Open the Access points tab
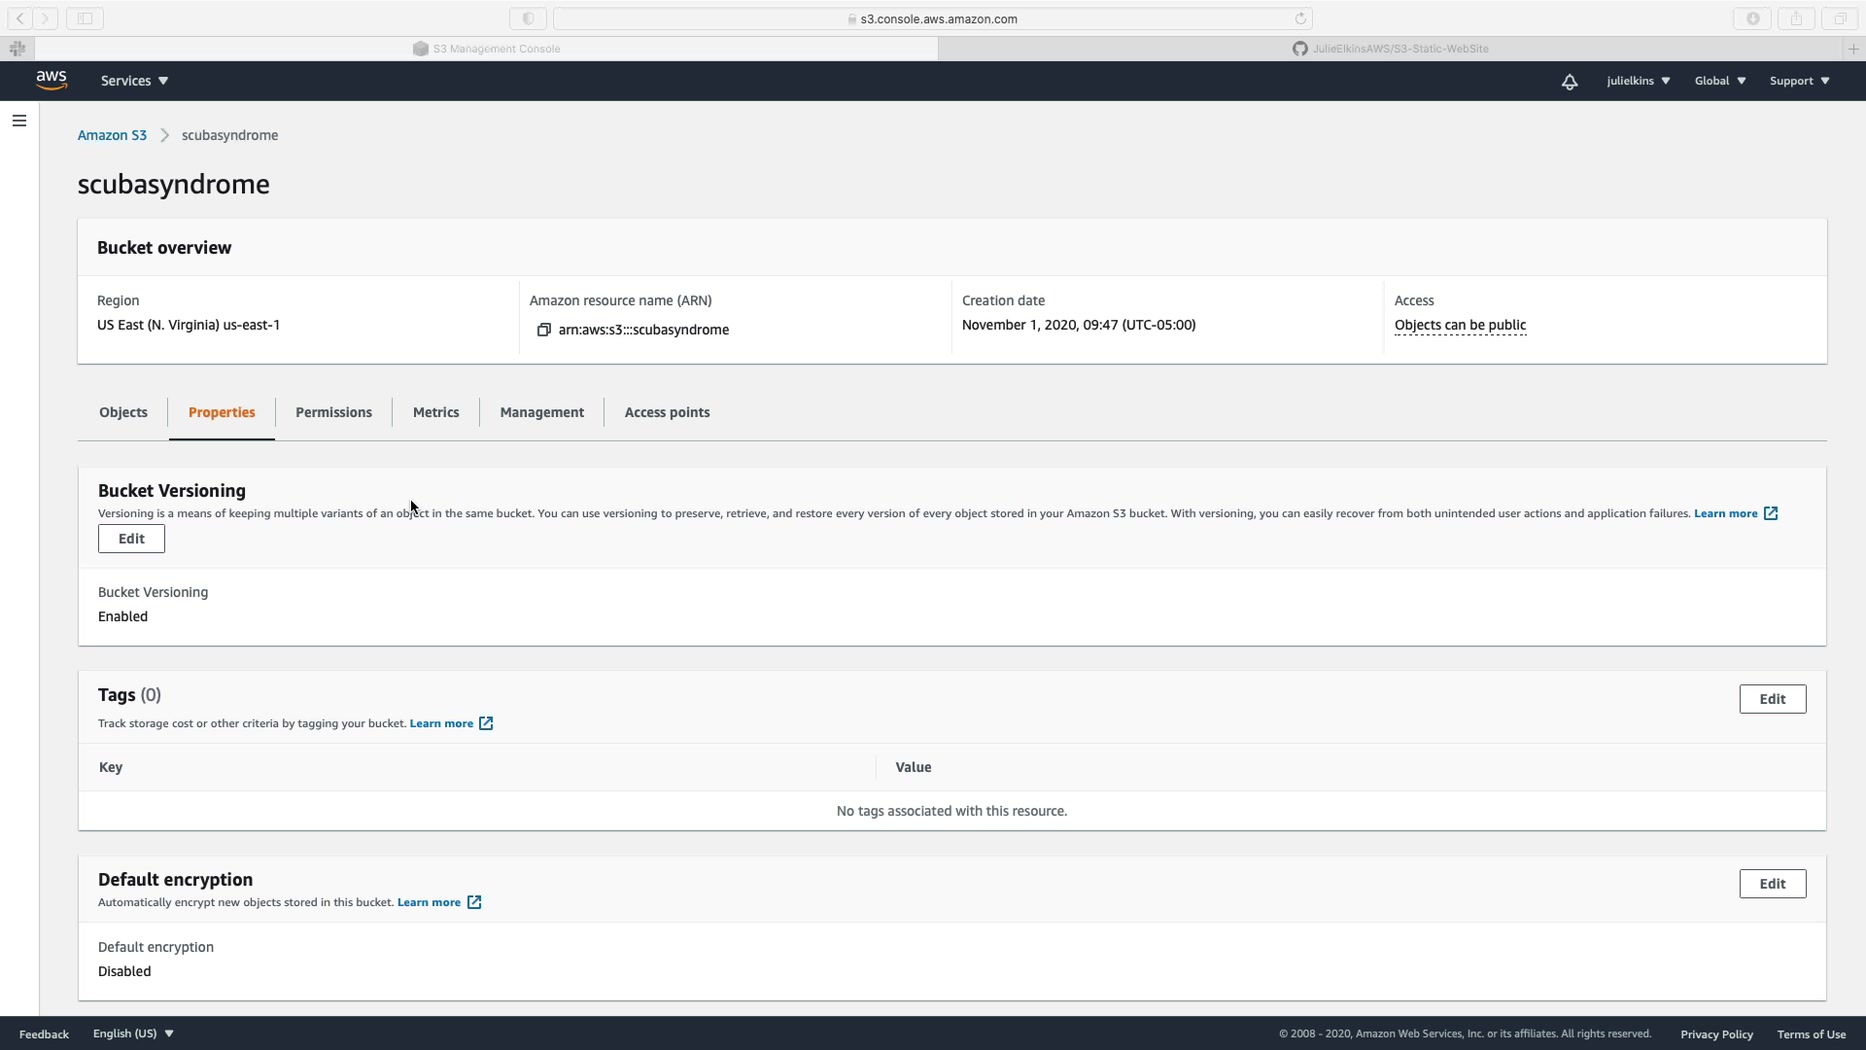Viewport: 1866px width, 1050px height. click(x=667, y=412)
